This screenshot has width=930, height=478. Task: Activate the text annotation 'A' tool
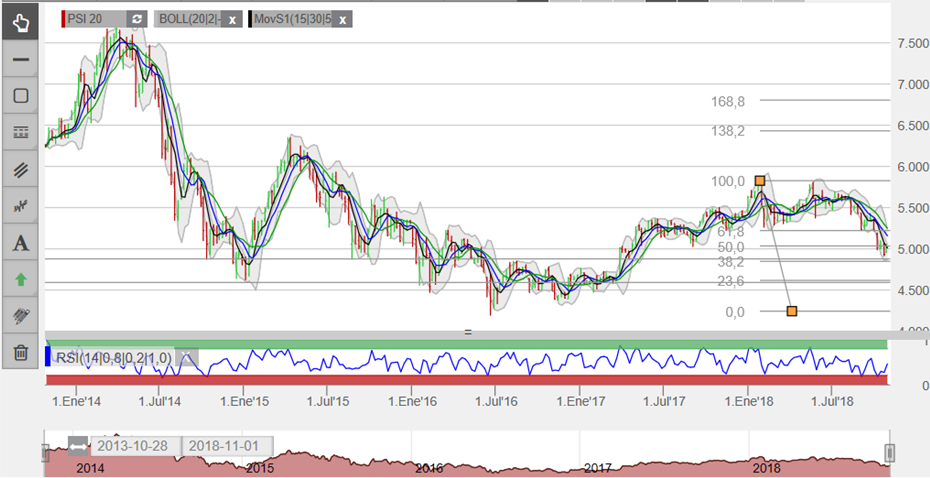click(x=21, y=243)
